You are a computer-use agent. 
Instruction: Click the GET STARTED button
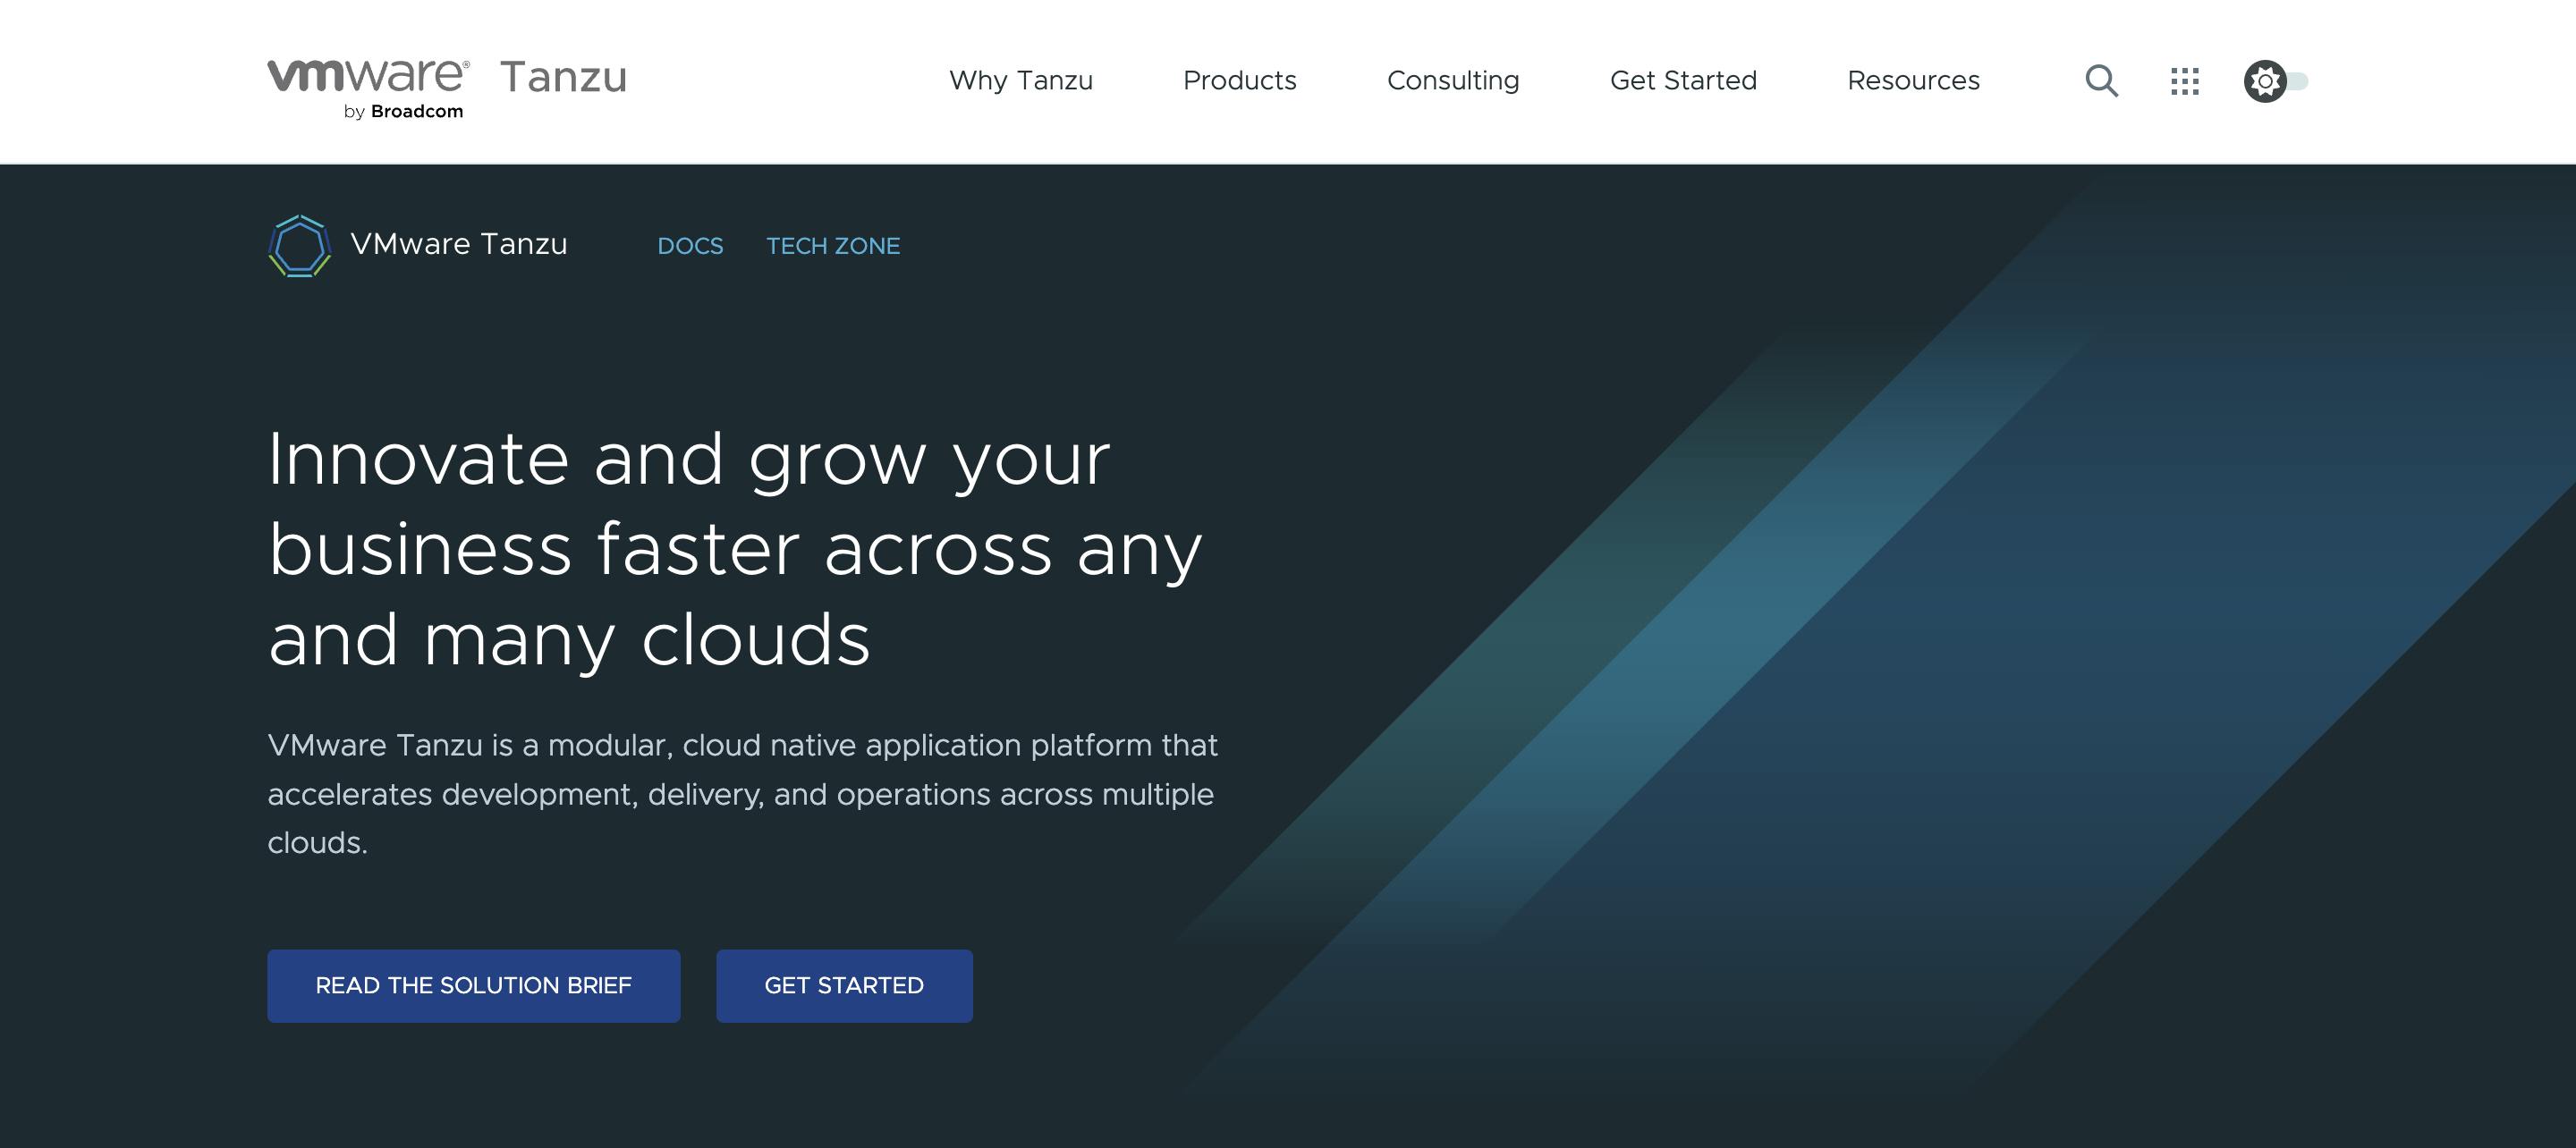pos(844,983)
